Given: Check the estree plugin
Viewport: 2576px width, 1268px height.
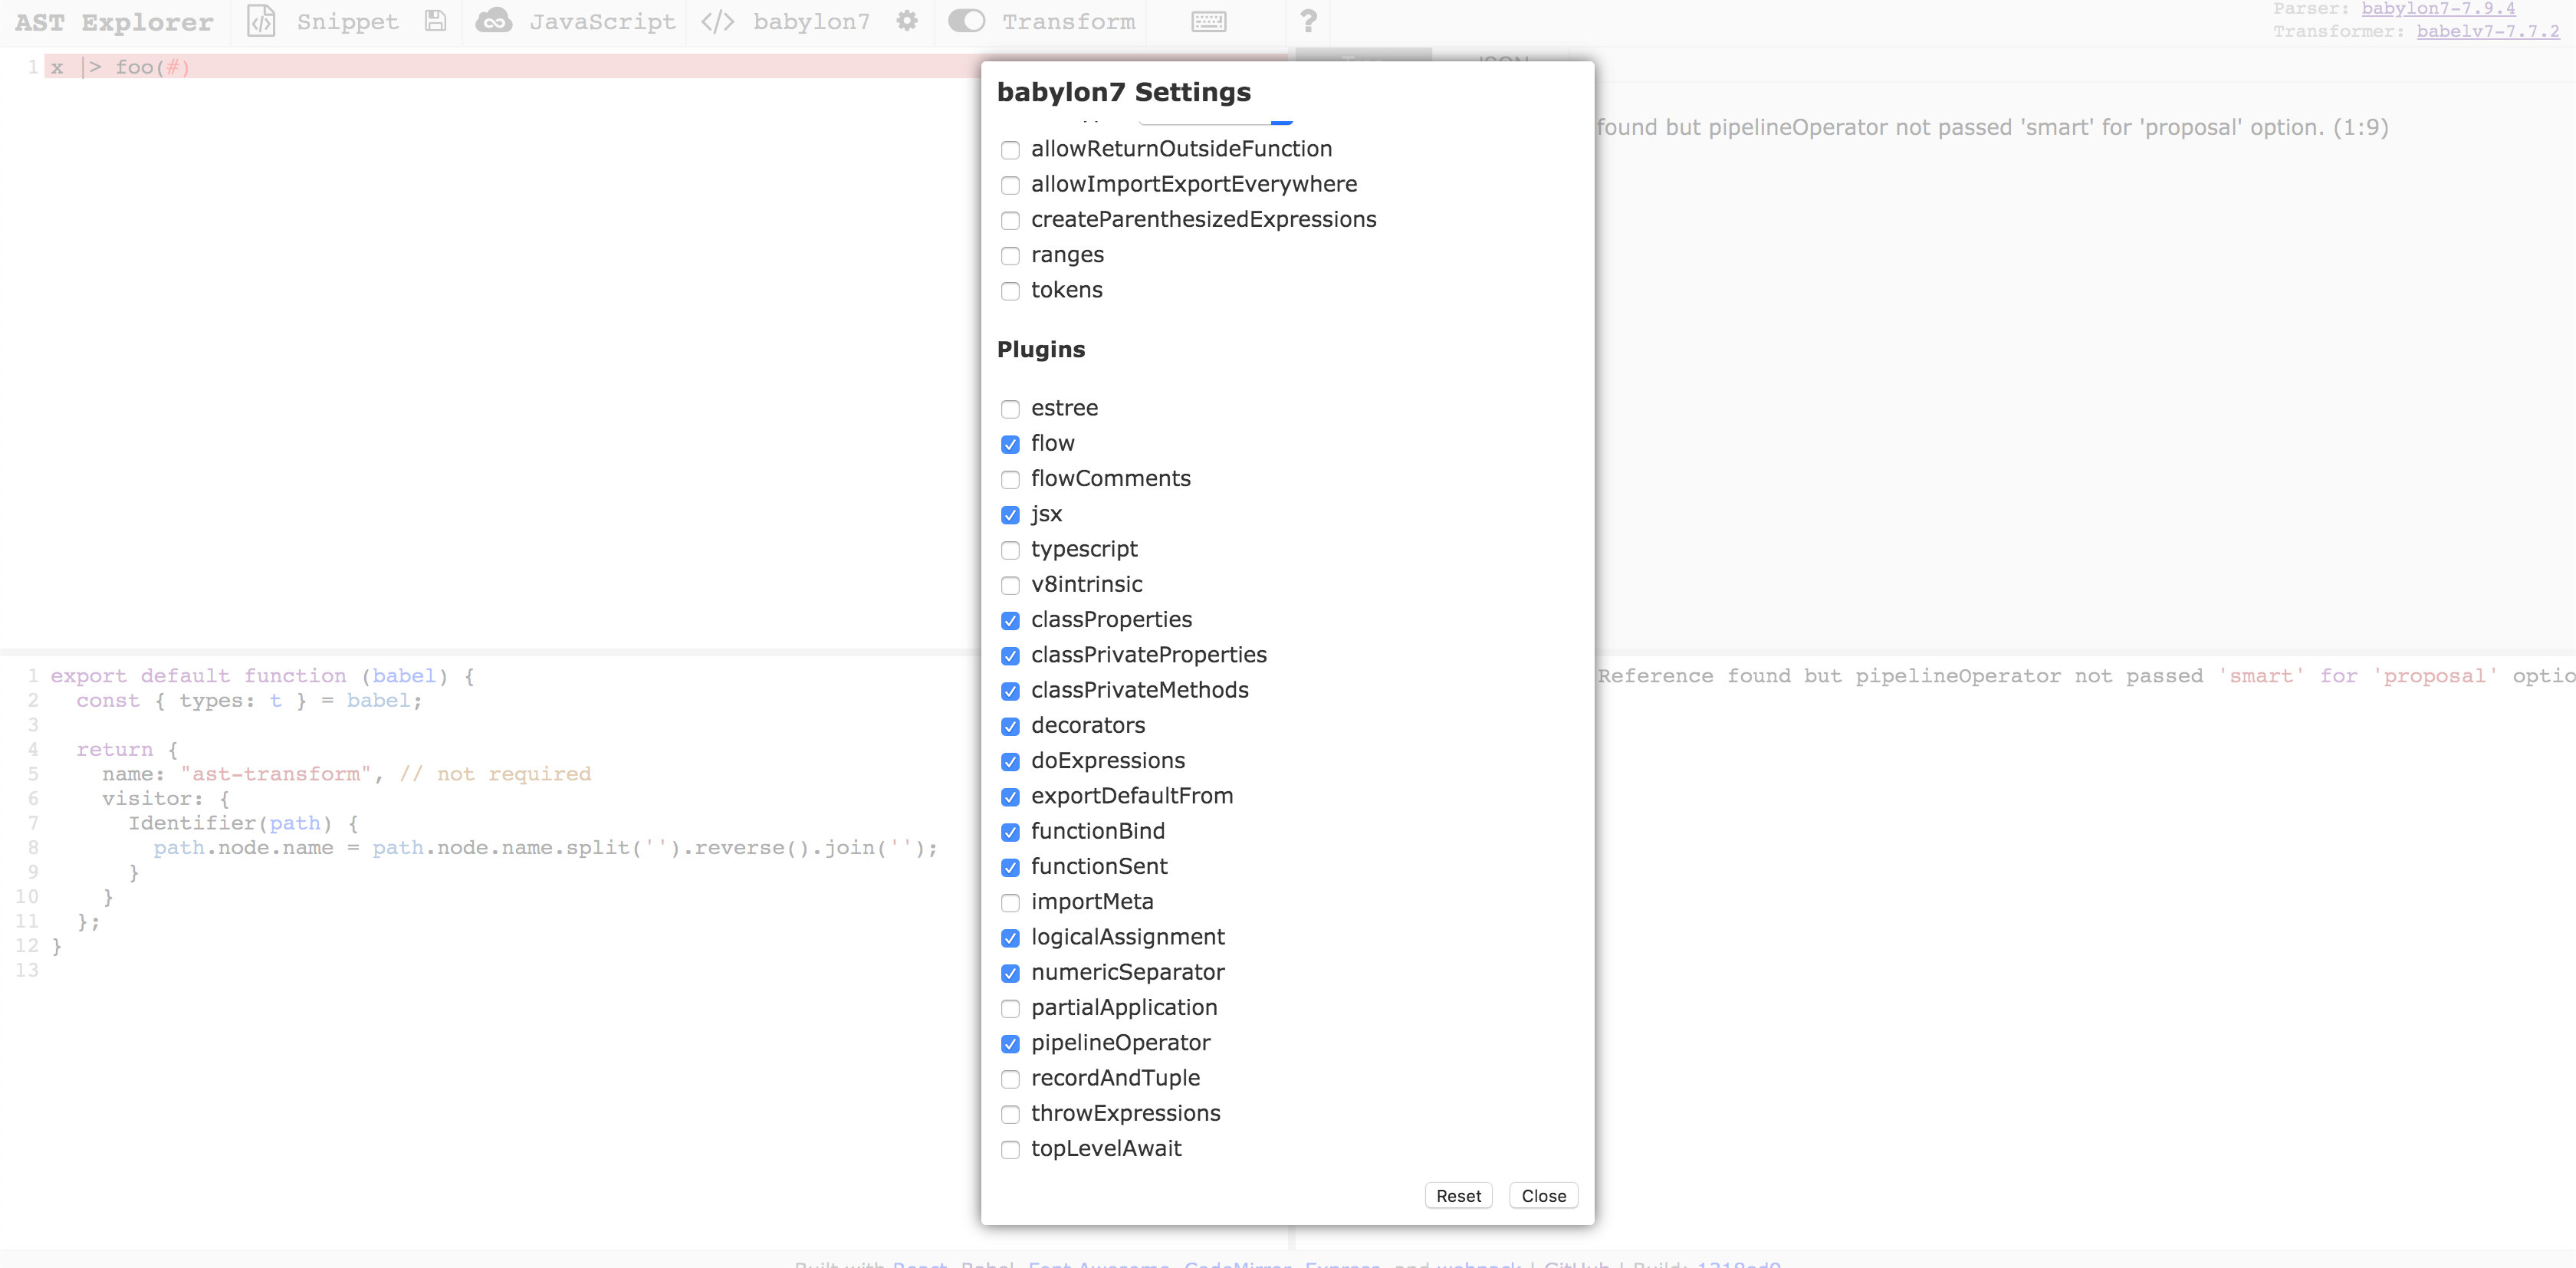Looking at the screenshot, I should click(1010, 409).
